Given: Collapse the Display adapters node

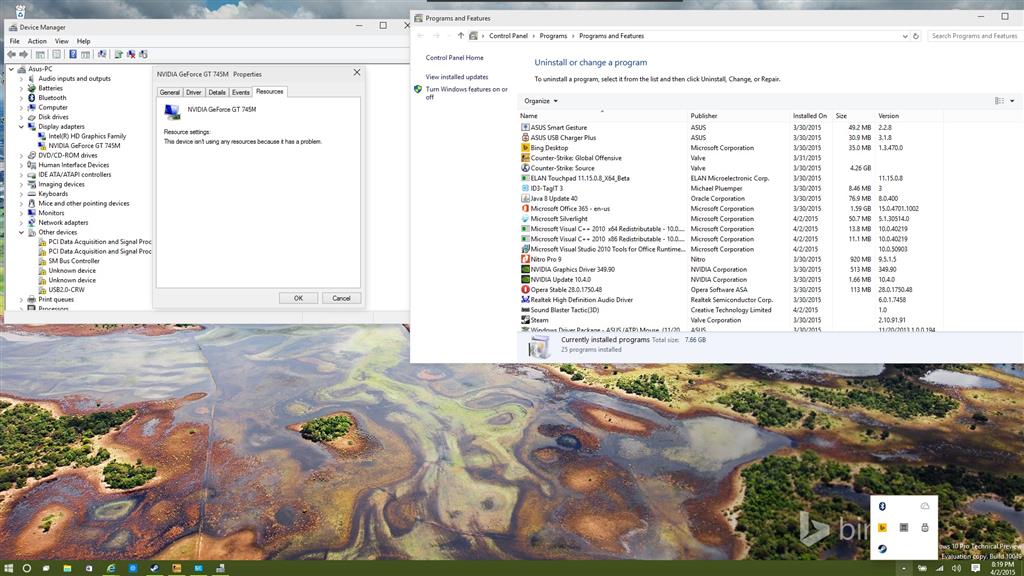Looking at the screenshot, I should tap(21, 127).
